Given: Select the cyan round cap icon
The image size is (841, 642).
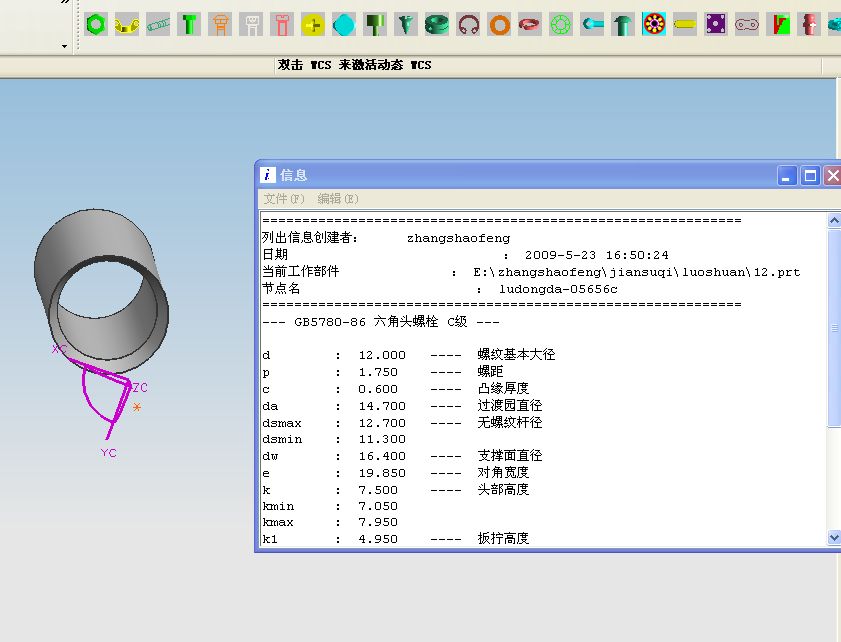Looking at the screenshot, I should [344, 25].
